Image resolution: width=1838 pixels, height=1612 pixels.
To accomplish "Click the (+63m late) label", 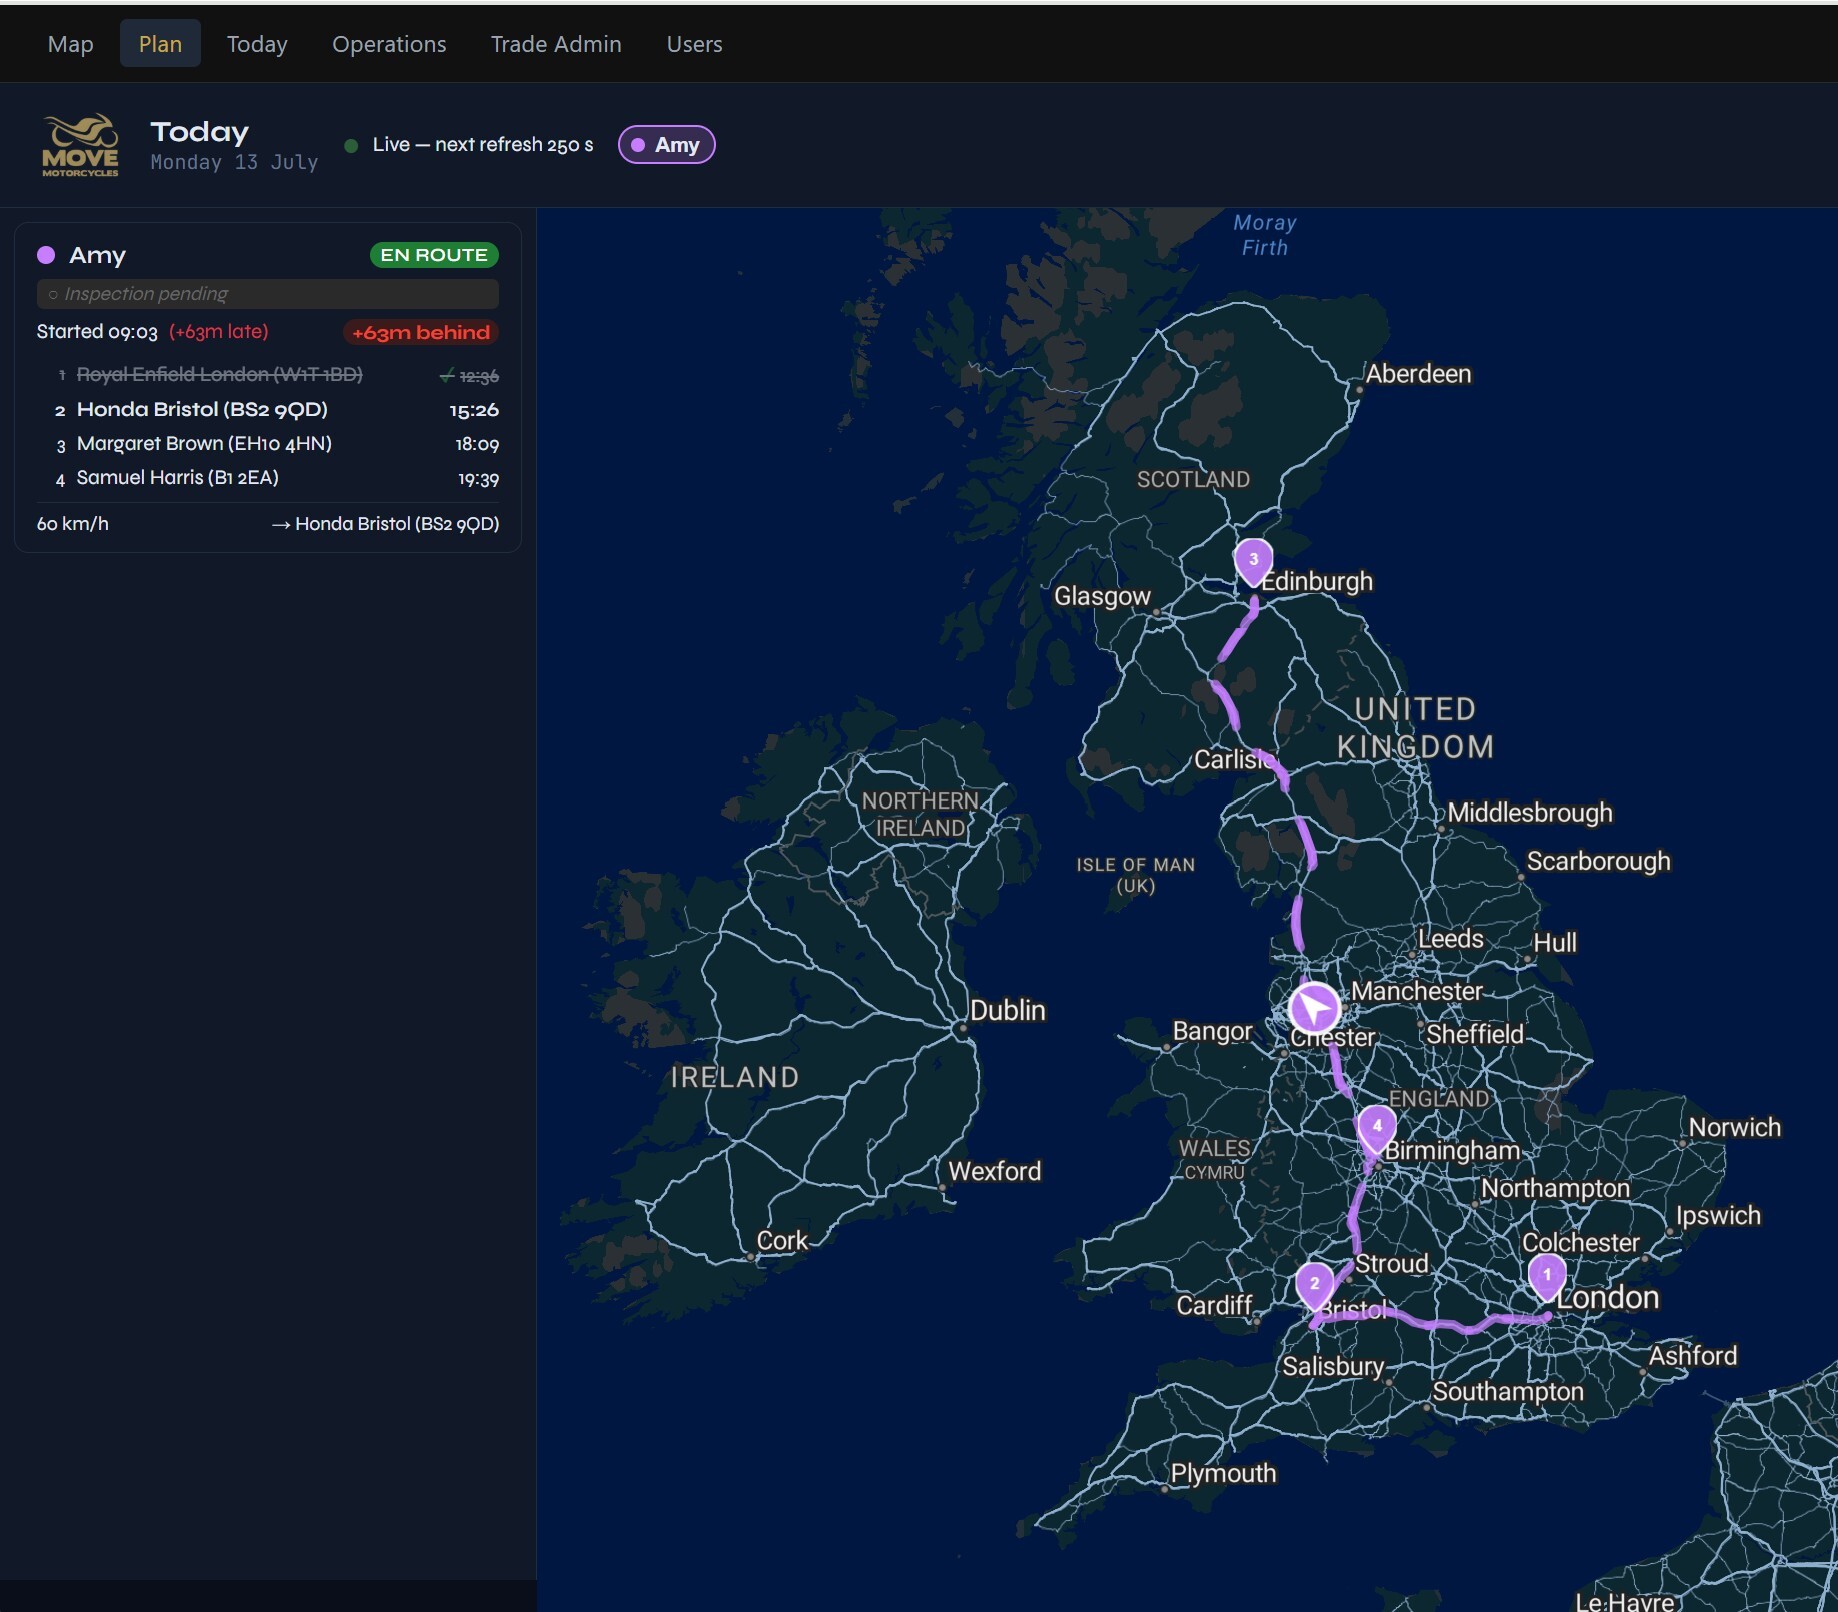I will click(219, 332).
